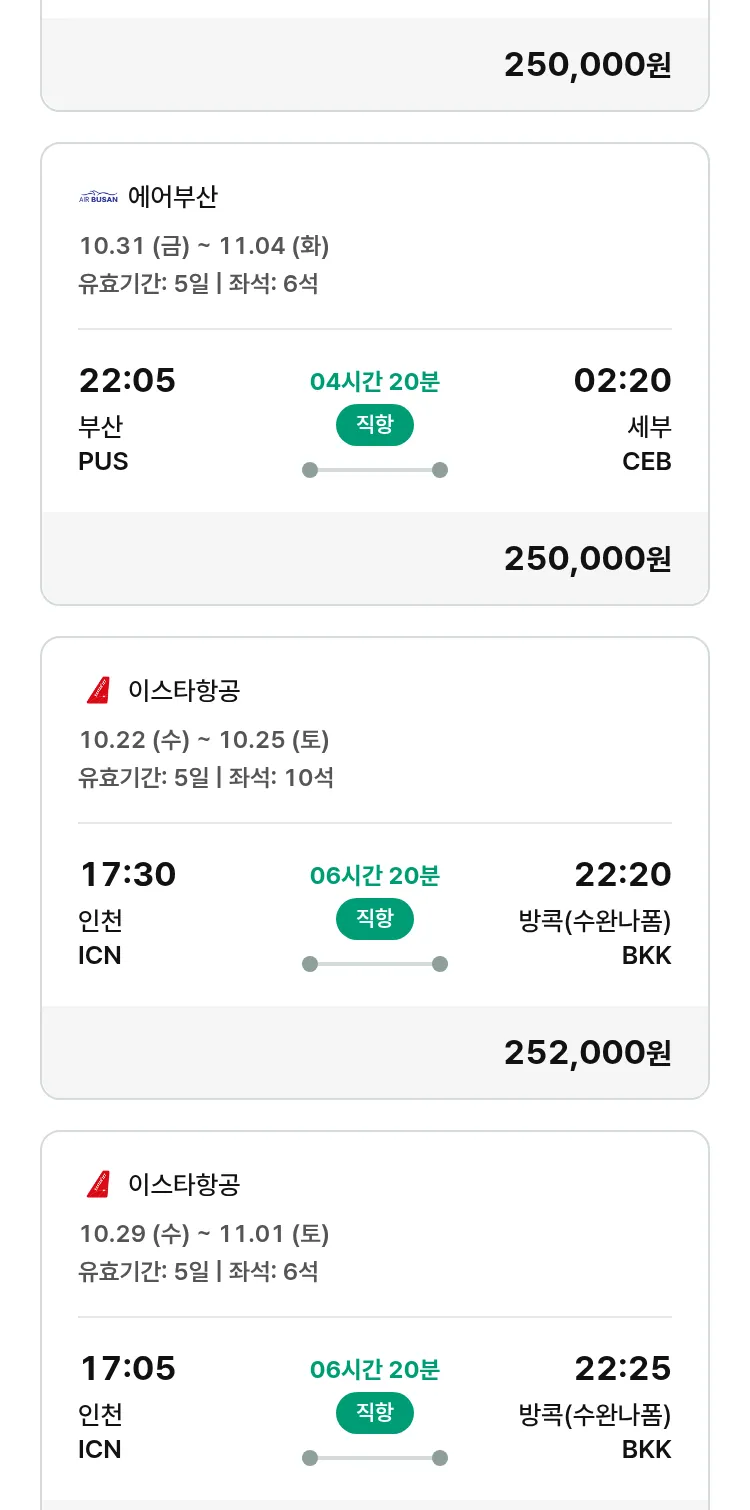This screenshot has width=750, height=1510.
Task: Click the 02:20 arrival time at Cebu
Action: point(622,381)
